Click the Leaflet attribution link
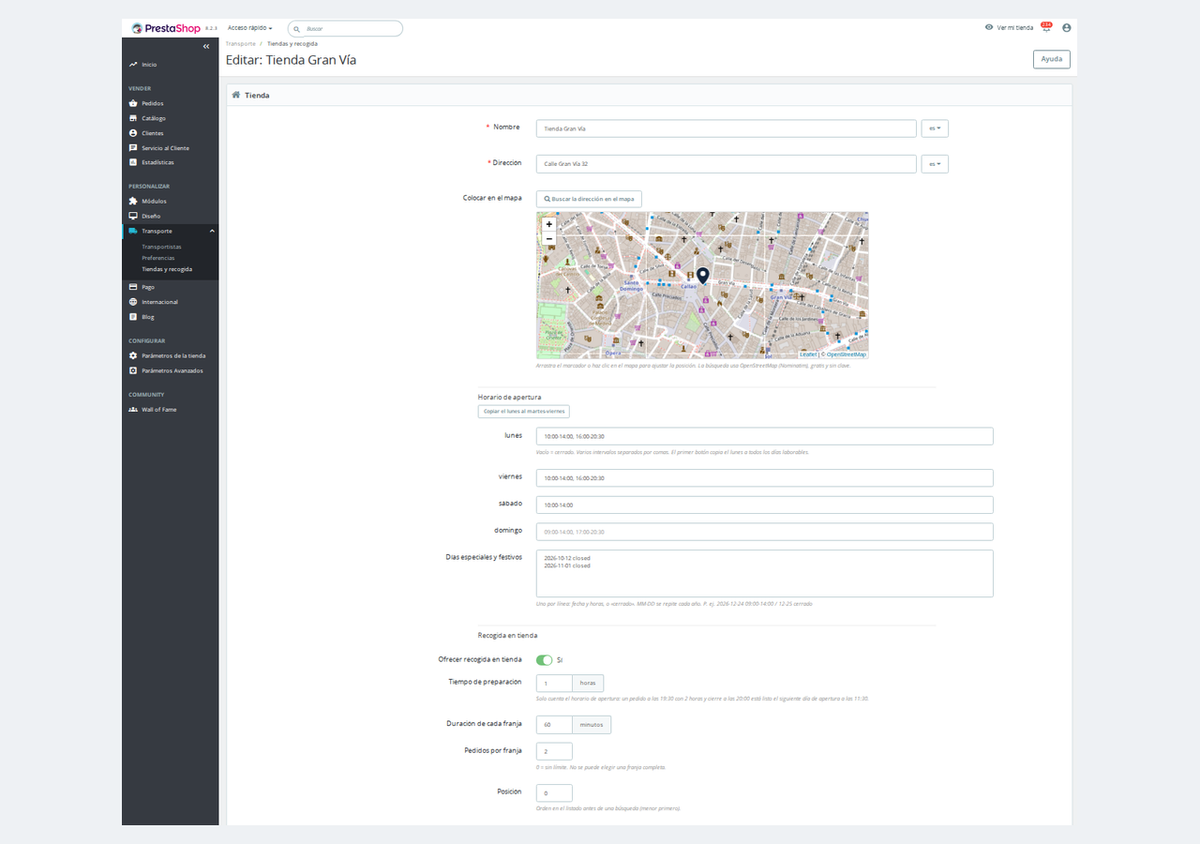1200x844 pixels. [x=808, y=355]
